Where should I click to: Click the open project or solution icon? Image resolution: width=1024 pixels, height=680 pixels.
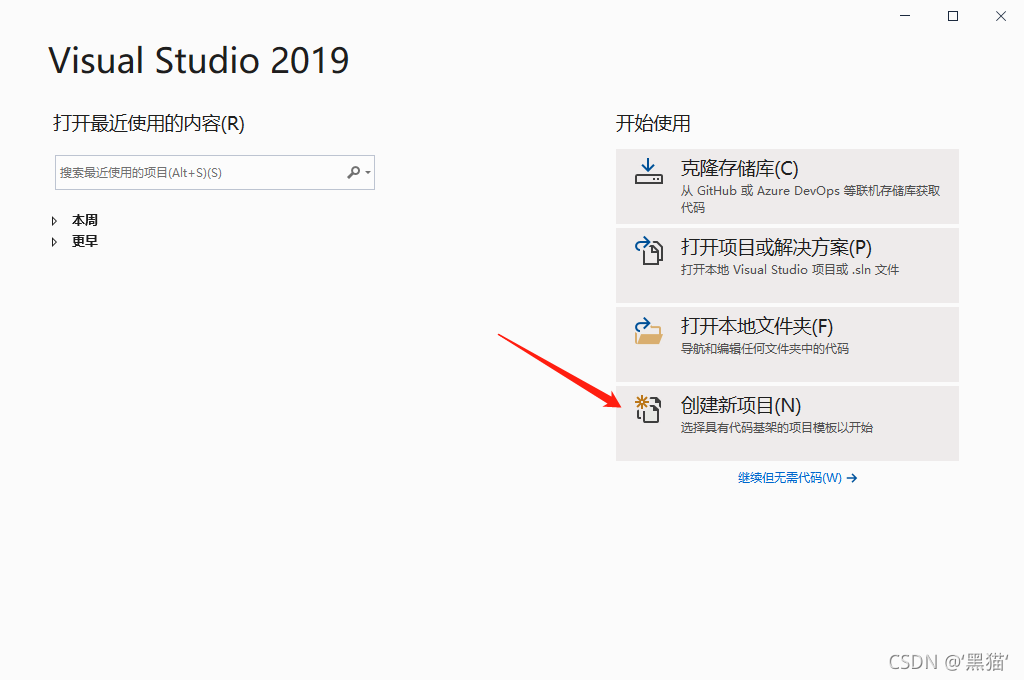click(x=648, y=250)
